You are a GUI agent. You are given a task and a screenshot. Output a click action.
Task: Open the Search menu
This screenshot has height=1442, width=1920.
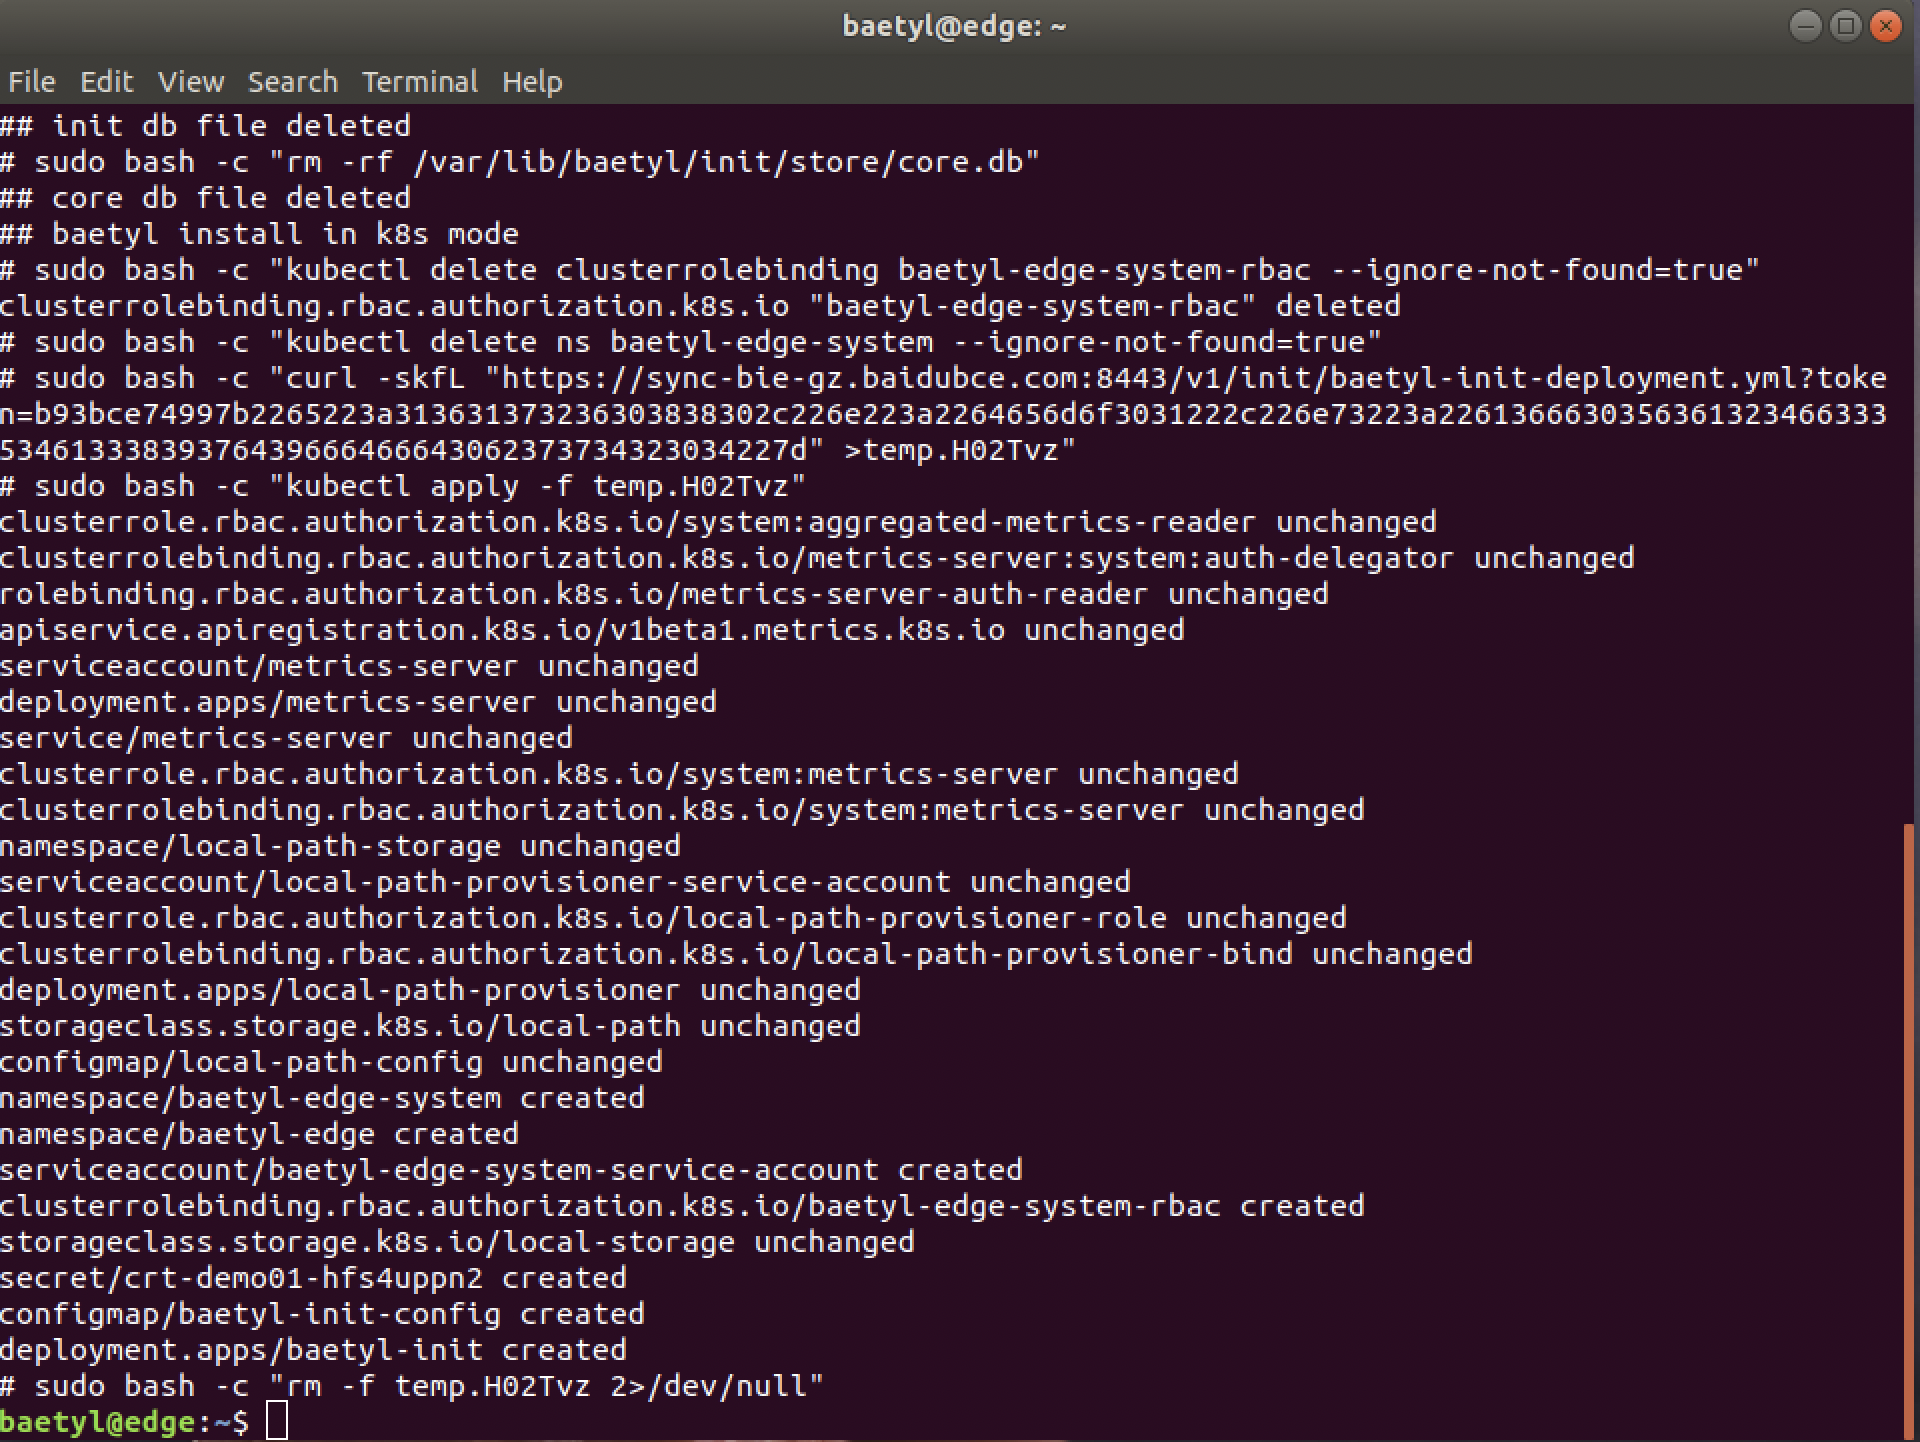[293, 82]
